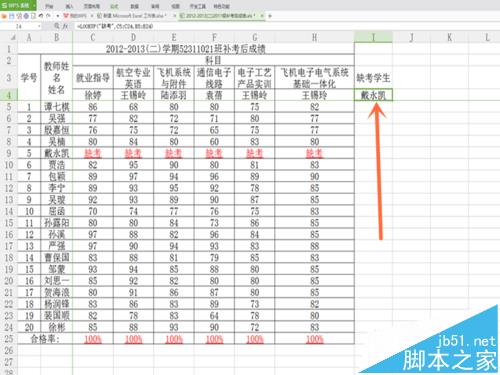This screenshot has height=375, width=500.
Task: Click teacher name 徐婷 in row 4
Action: tap(93, 95)
